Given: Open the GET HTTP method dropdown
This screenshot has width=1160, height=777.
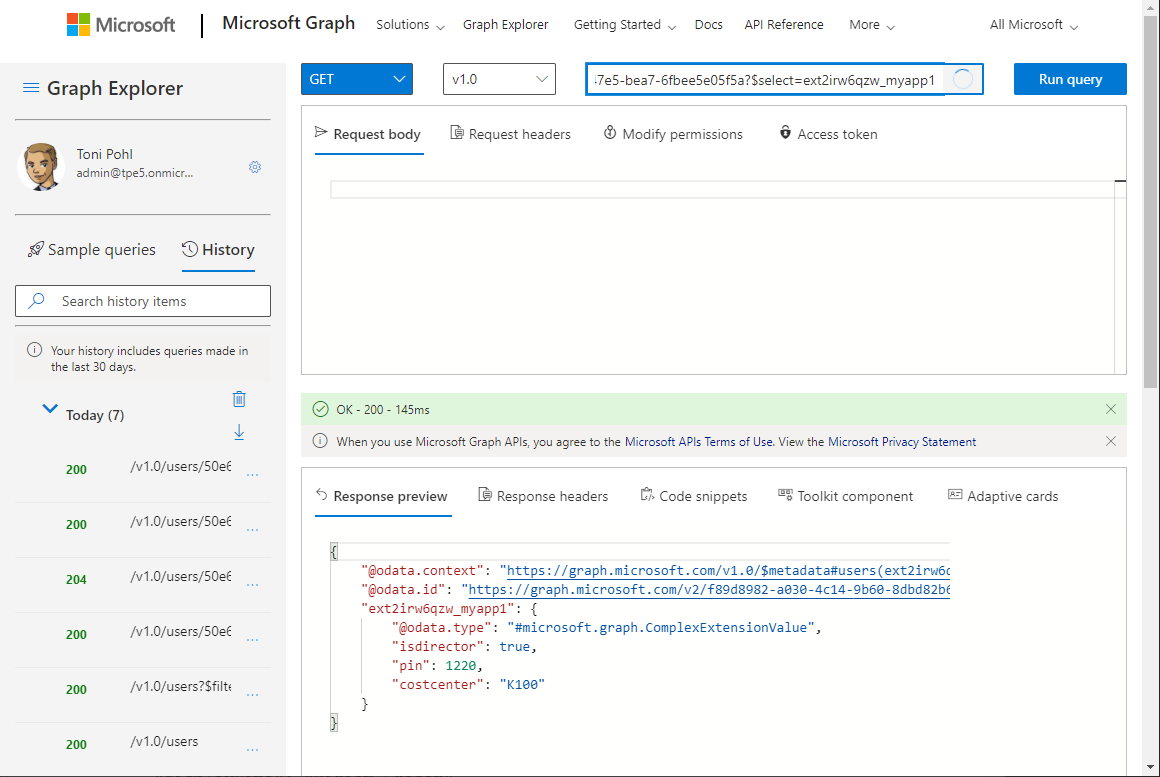Looking at the screenshot, I should point(356,79).
